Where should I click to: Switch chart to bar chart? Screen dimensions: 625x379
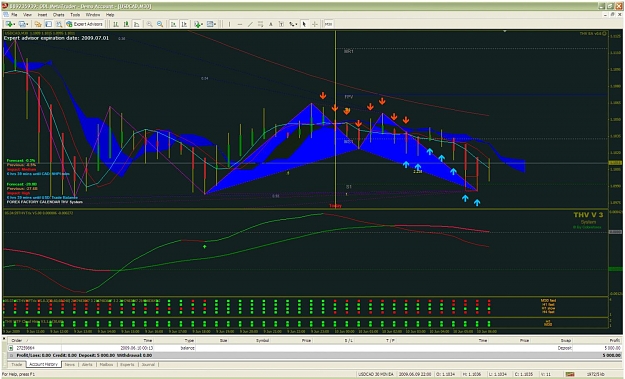tap(116, 24)
